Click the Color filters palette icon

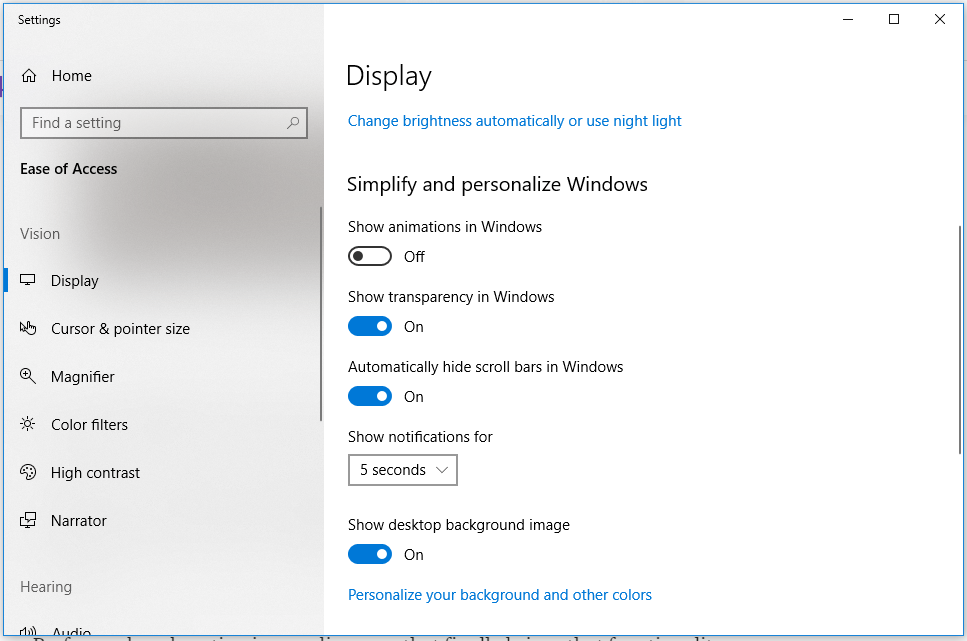(x=28, y=424)
